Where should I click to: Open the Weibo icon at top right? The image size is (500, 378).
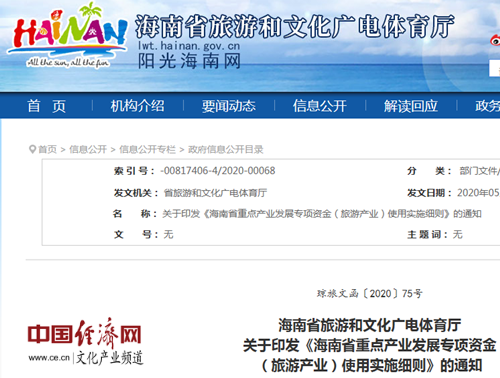(495, 40)
